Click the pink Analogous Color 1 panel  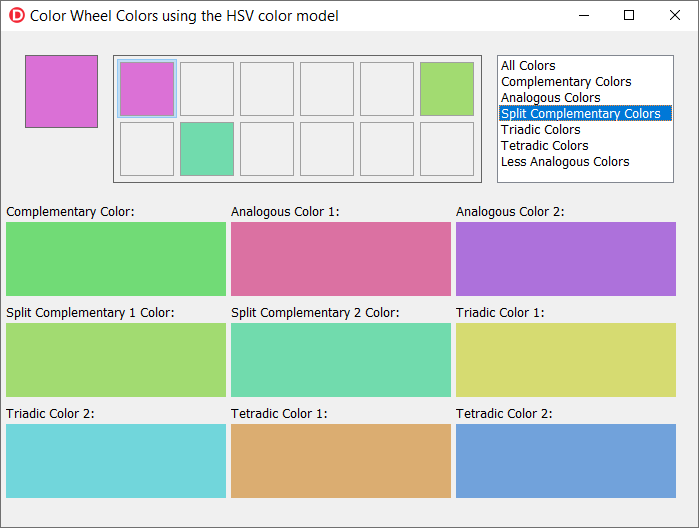(341, 259)
